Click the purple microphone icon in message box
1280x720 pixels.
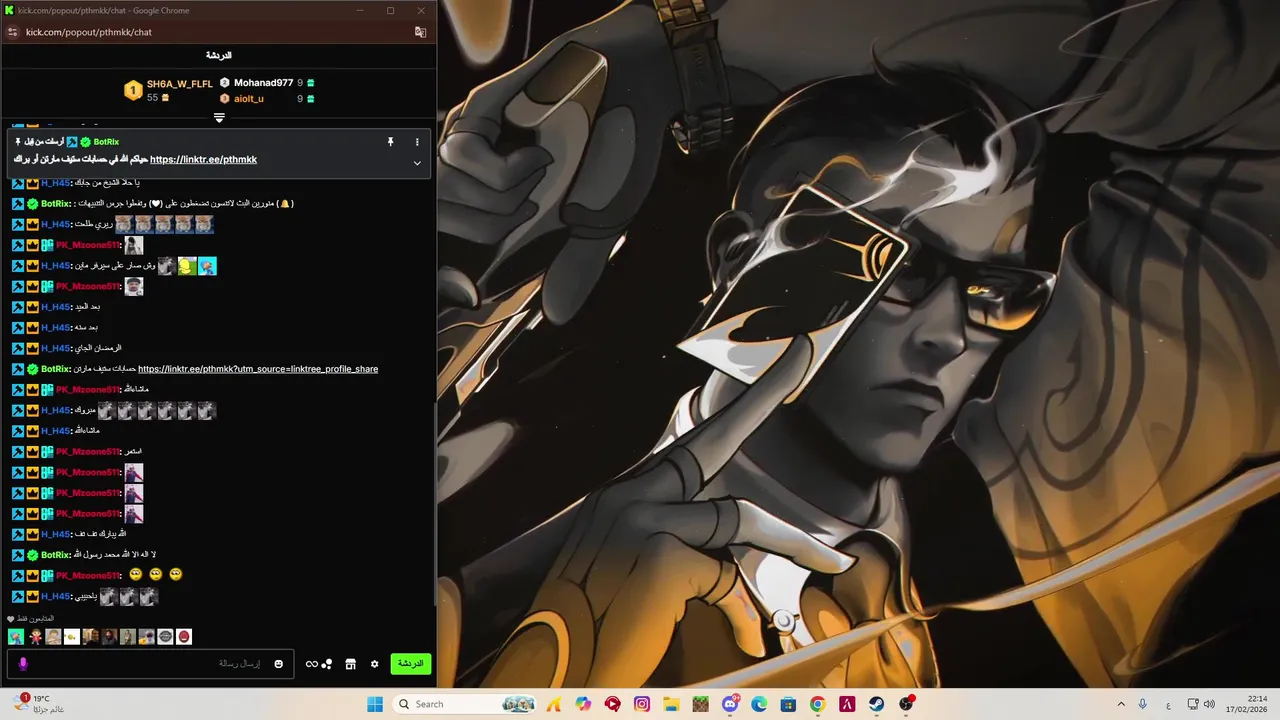23,663
